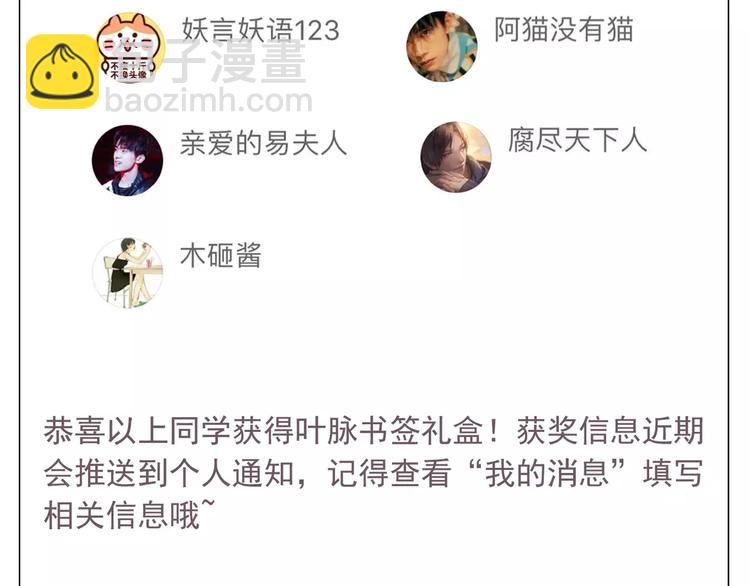Select the username 木砸酱
Viewport: 750px width, 586px height.
[221, 256]
